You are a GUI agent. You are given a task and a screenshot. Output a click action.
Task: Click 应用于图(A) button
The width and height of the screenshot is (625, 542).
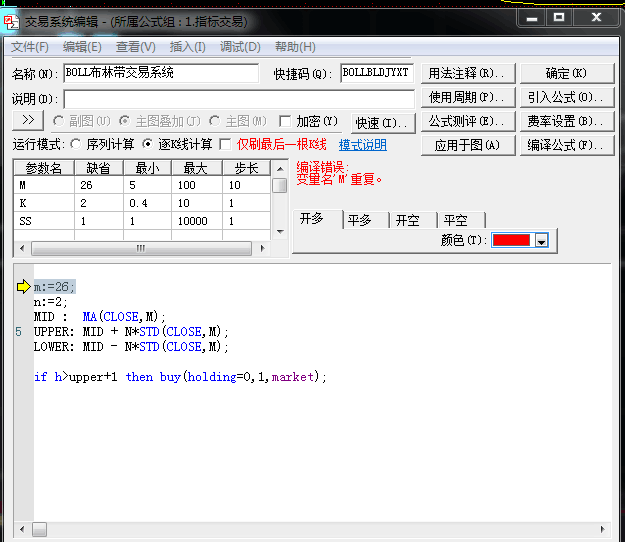click(468, 145)
